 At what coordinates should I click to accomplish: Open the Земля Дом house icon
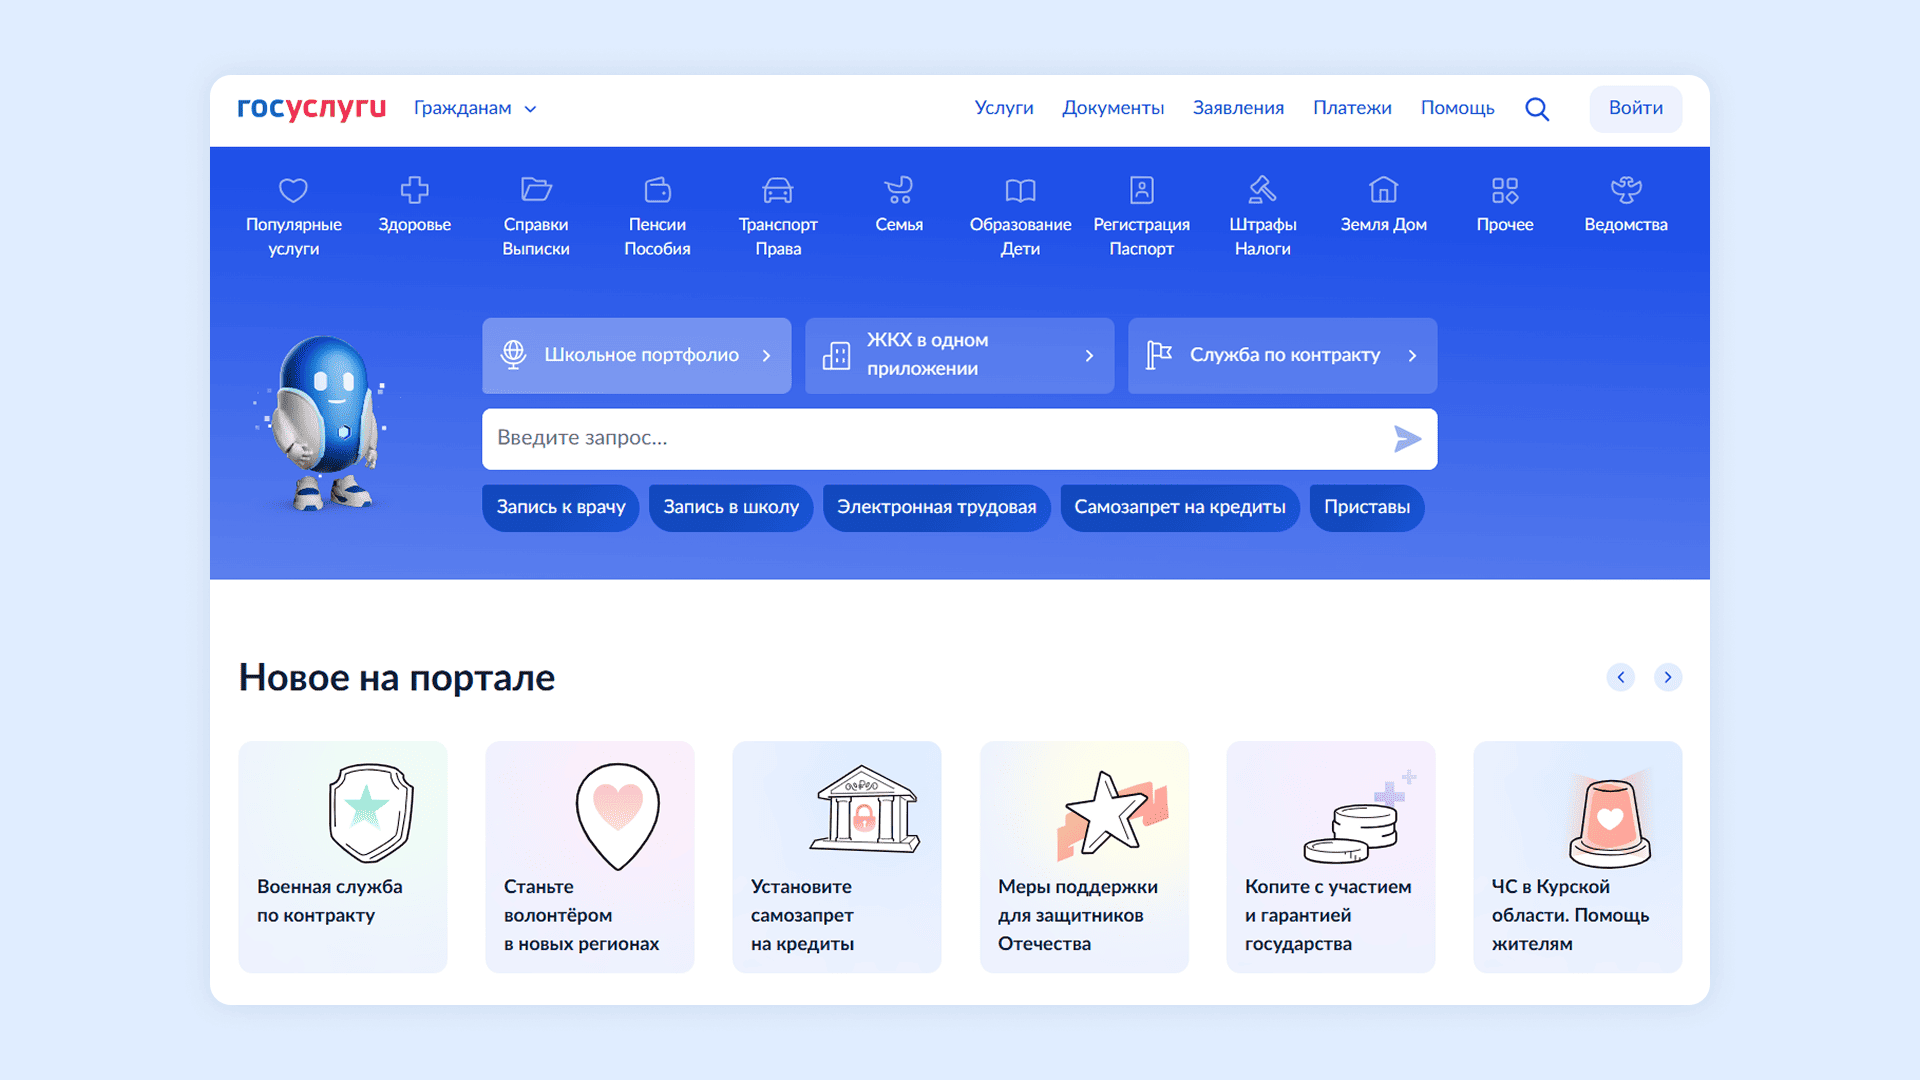click(1383, 190)
